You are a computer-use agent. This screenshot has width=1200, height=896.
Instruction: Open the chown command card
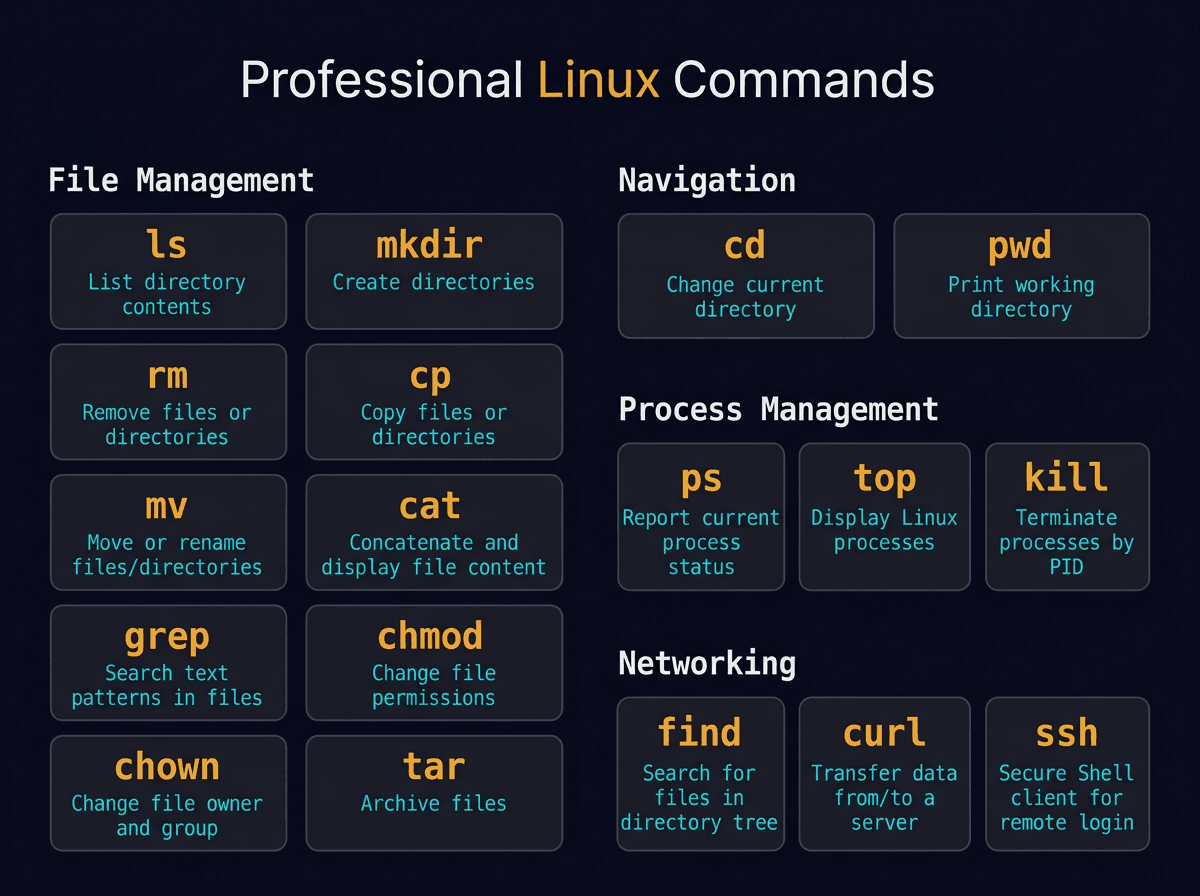[167, 792]
